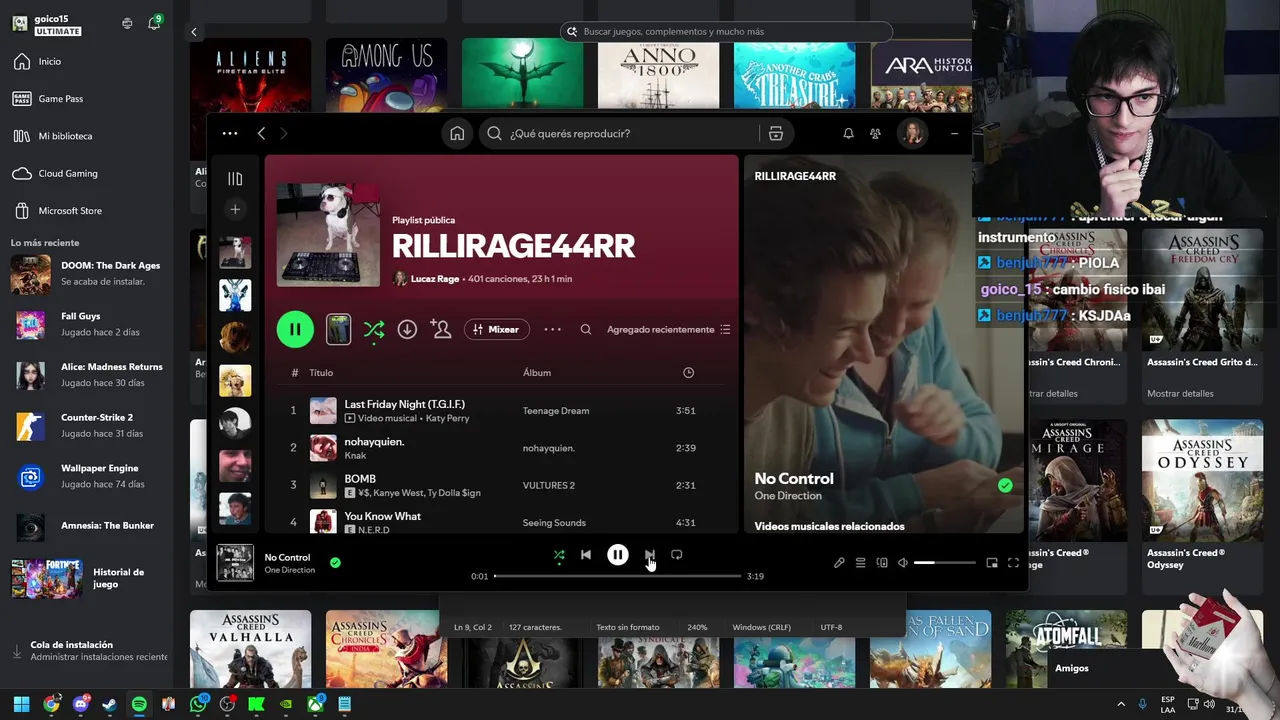Open playback queue icon

pos(860,563)
